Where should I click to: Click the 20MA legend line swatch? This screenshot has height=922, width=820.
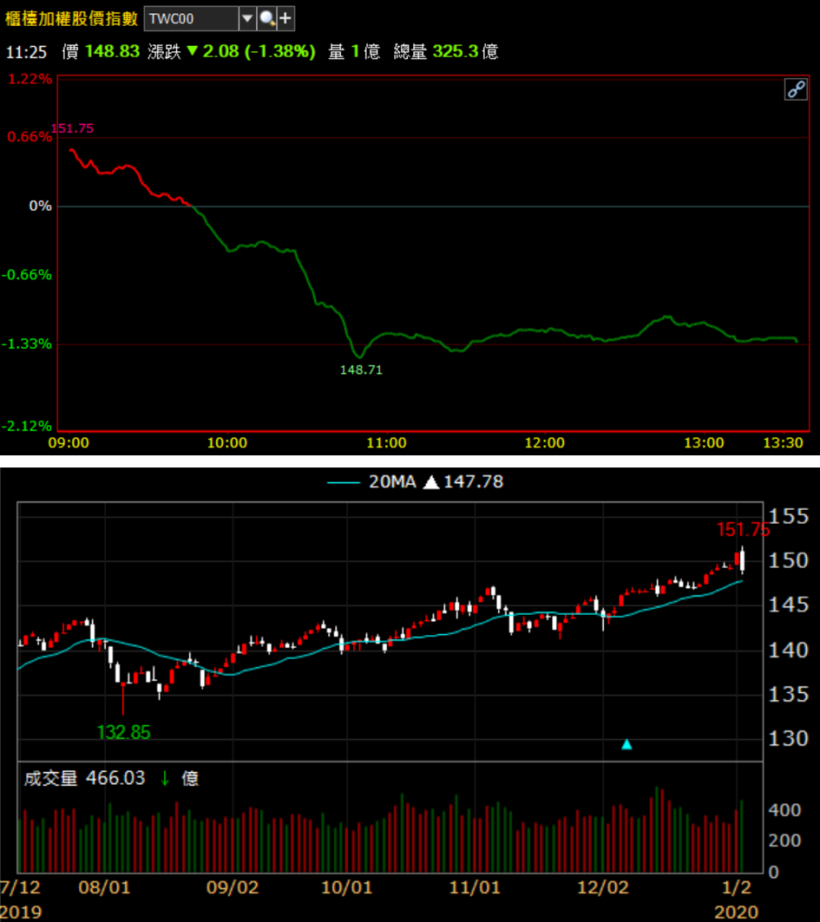(x=343, y=483)
